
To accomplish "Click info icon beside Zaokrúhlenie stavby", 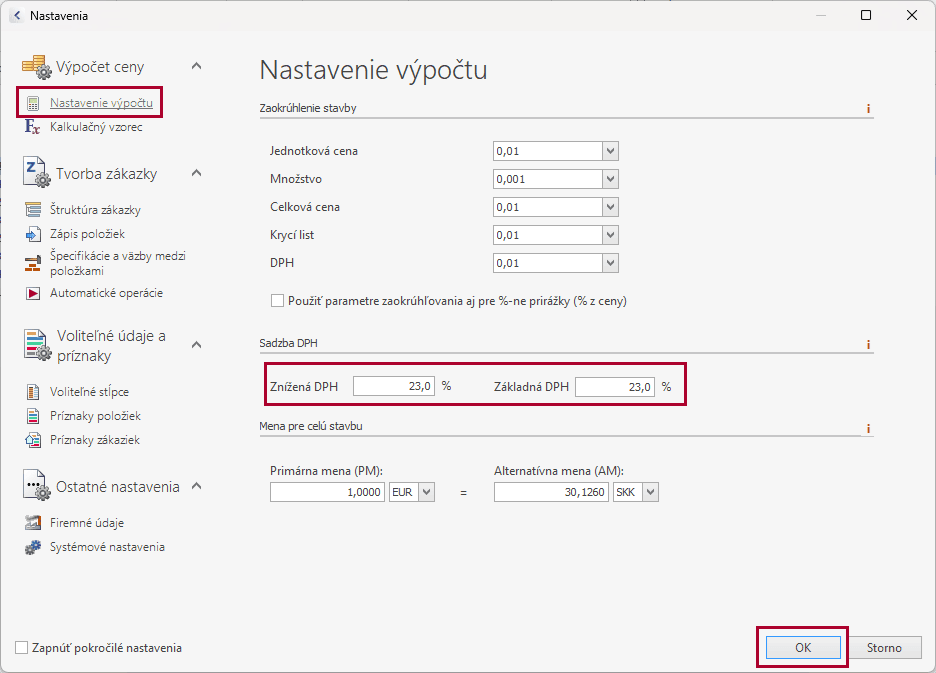I will click(x=868, y=108).
